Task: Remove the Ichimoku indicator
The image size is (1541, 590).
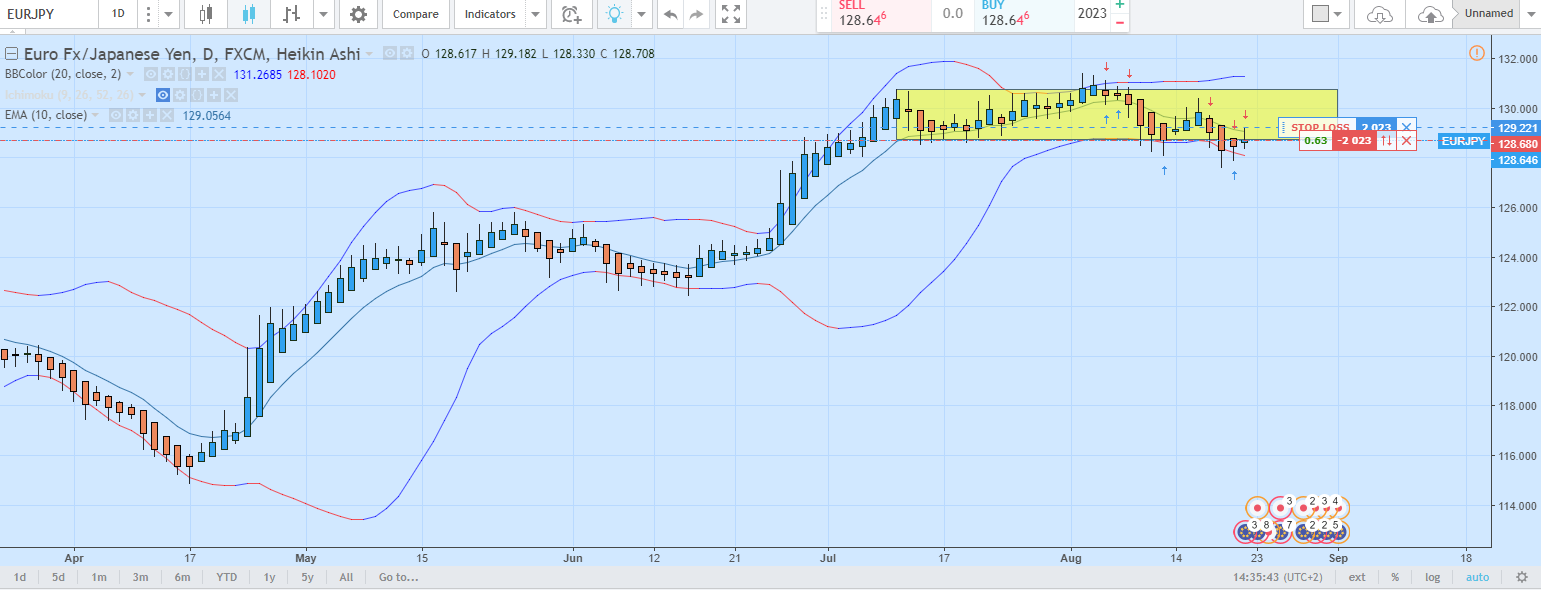Action: pos(232,95)
